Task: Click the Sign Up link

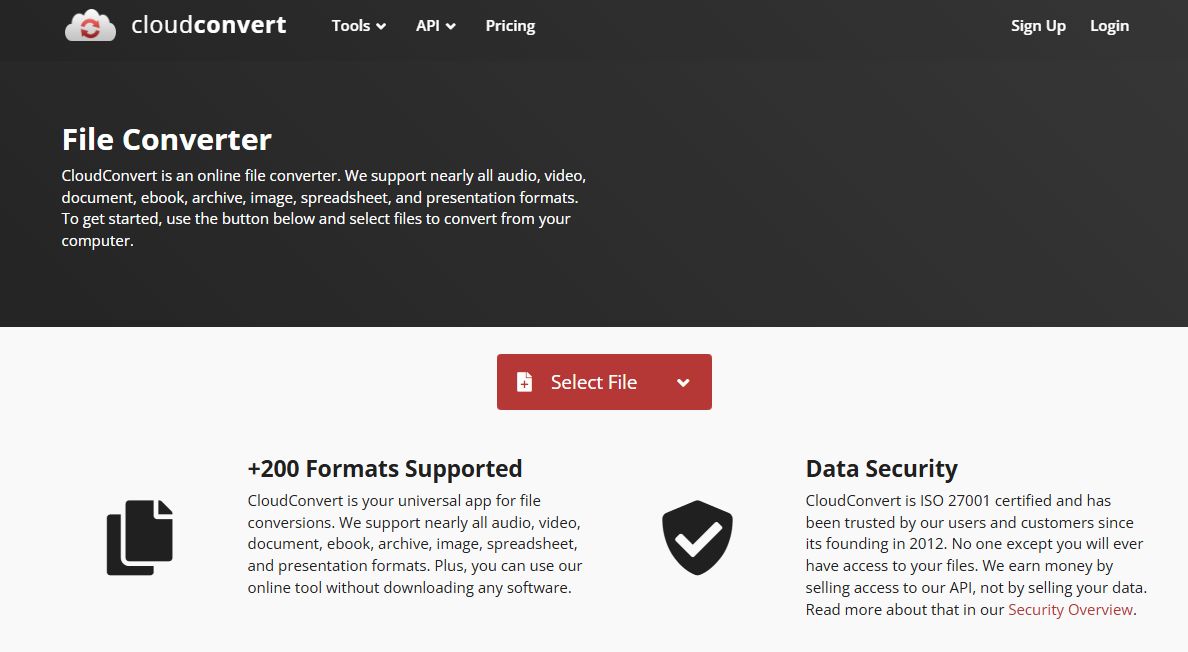Action: (x=1038, y=26)
